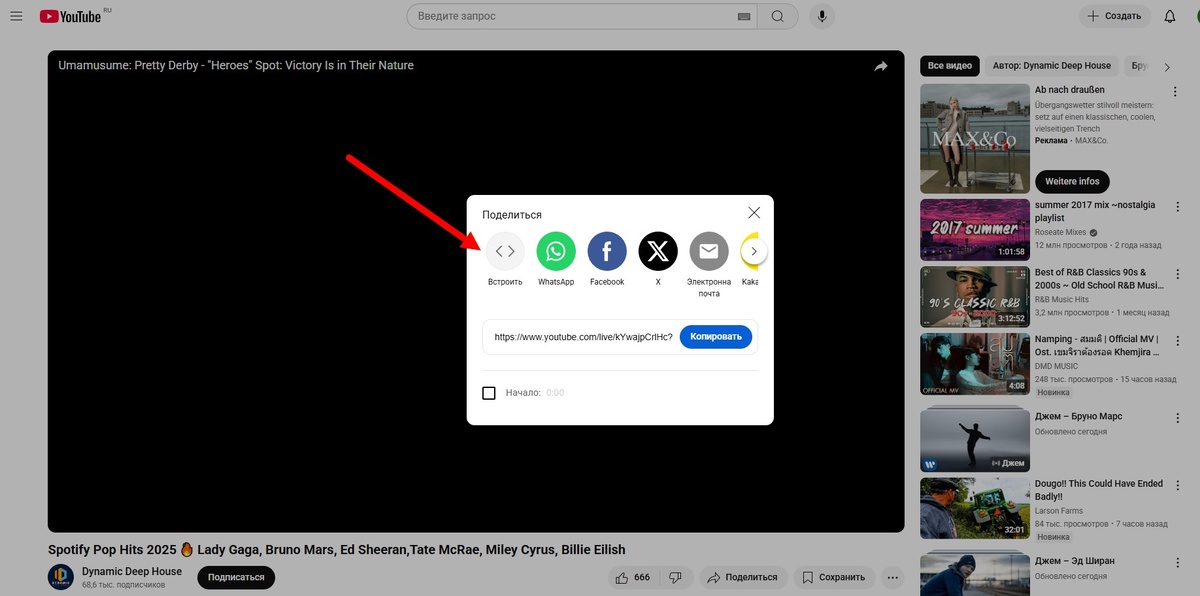Open menu for summer 2017 mix video

coord(1176,206)
